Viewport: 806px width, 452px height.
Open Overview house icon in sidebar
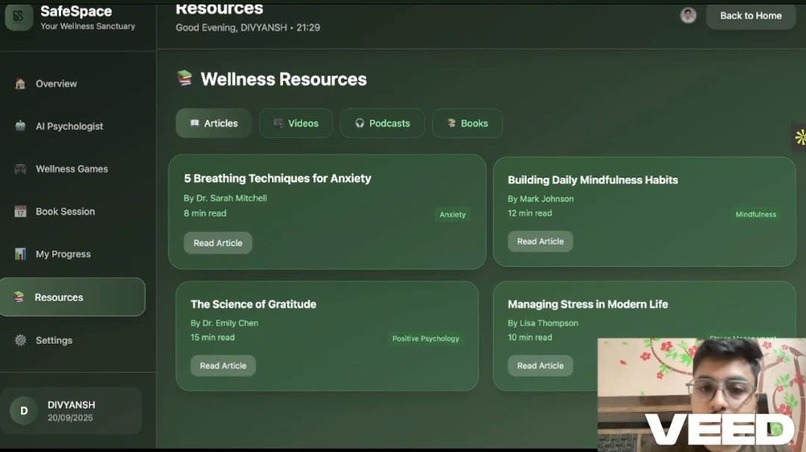[x=20, y=83]
